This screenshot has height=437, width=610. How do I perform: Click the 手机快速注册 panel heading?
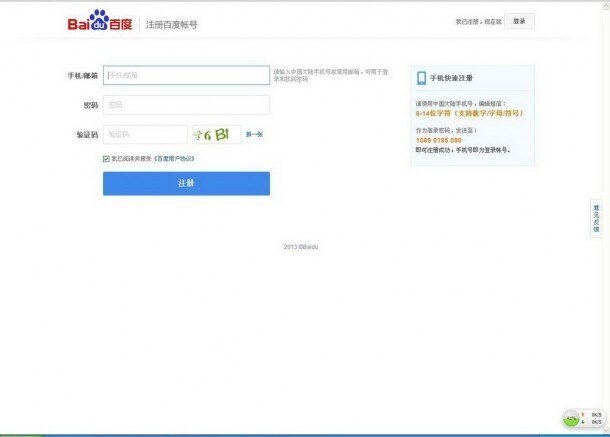tap(451, 79)
